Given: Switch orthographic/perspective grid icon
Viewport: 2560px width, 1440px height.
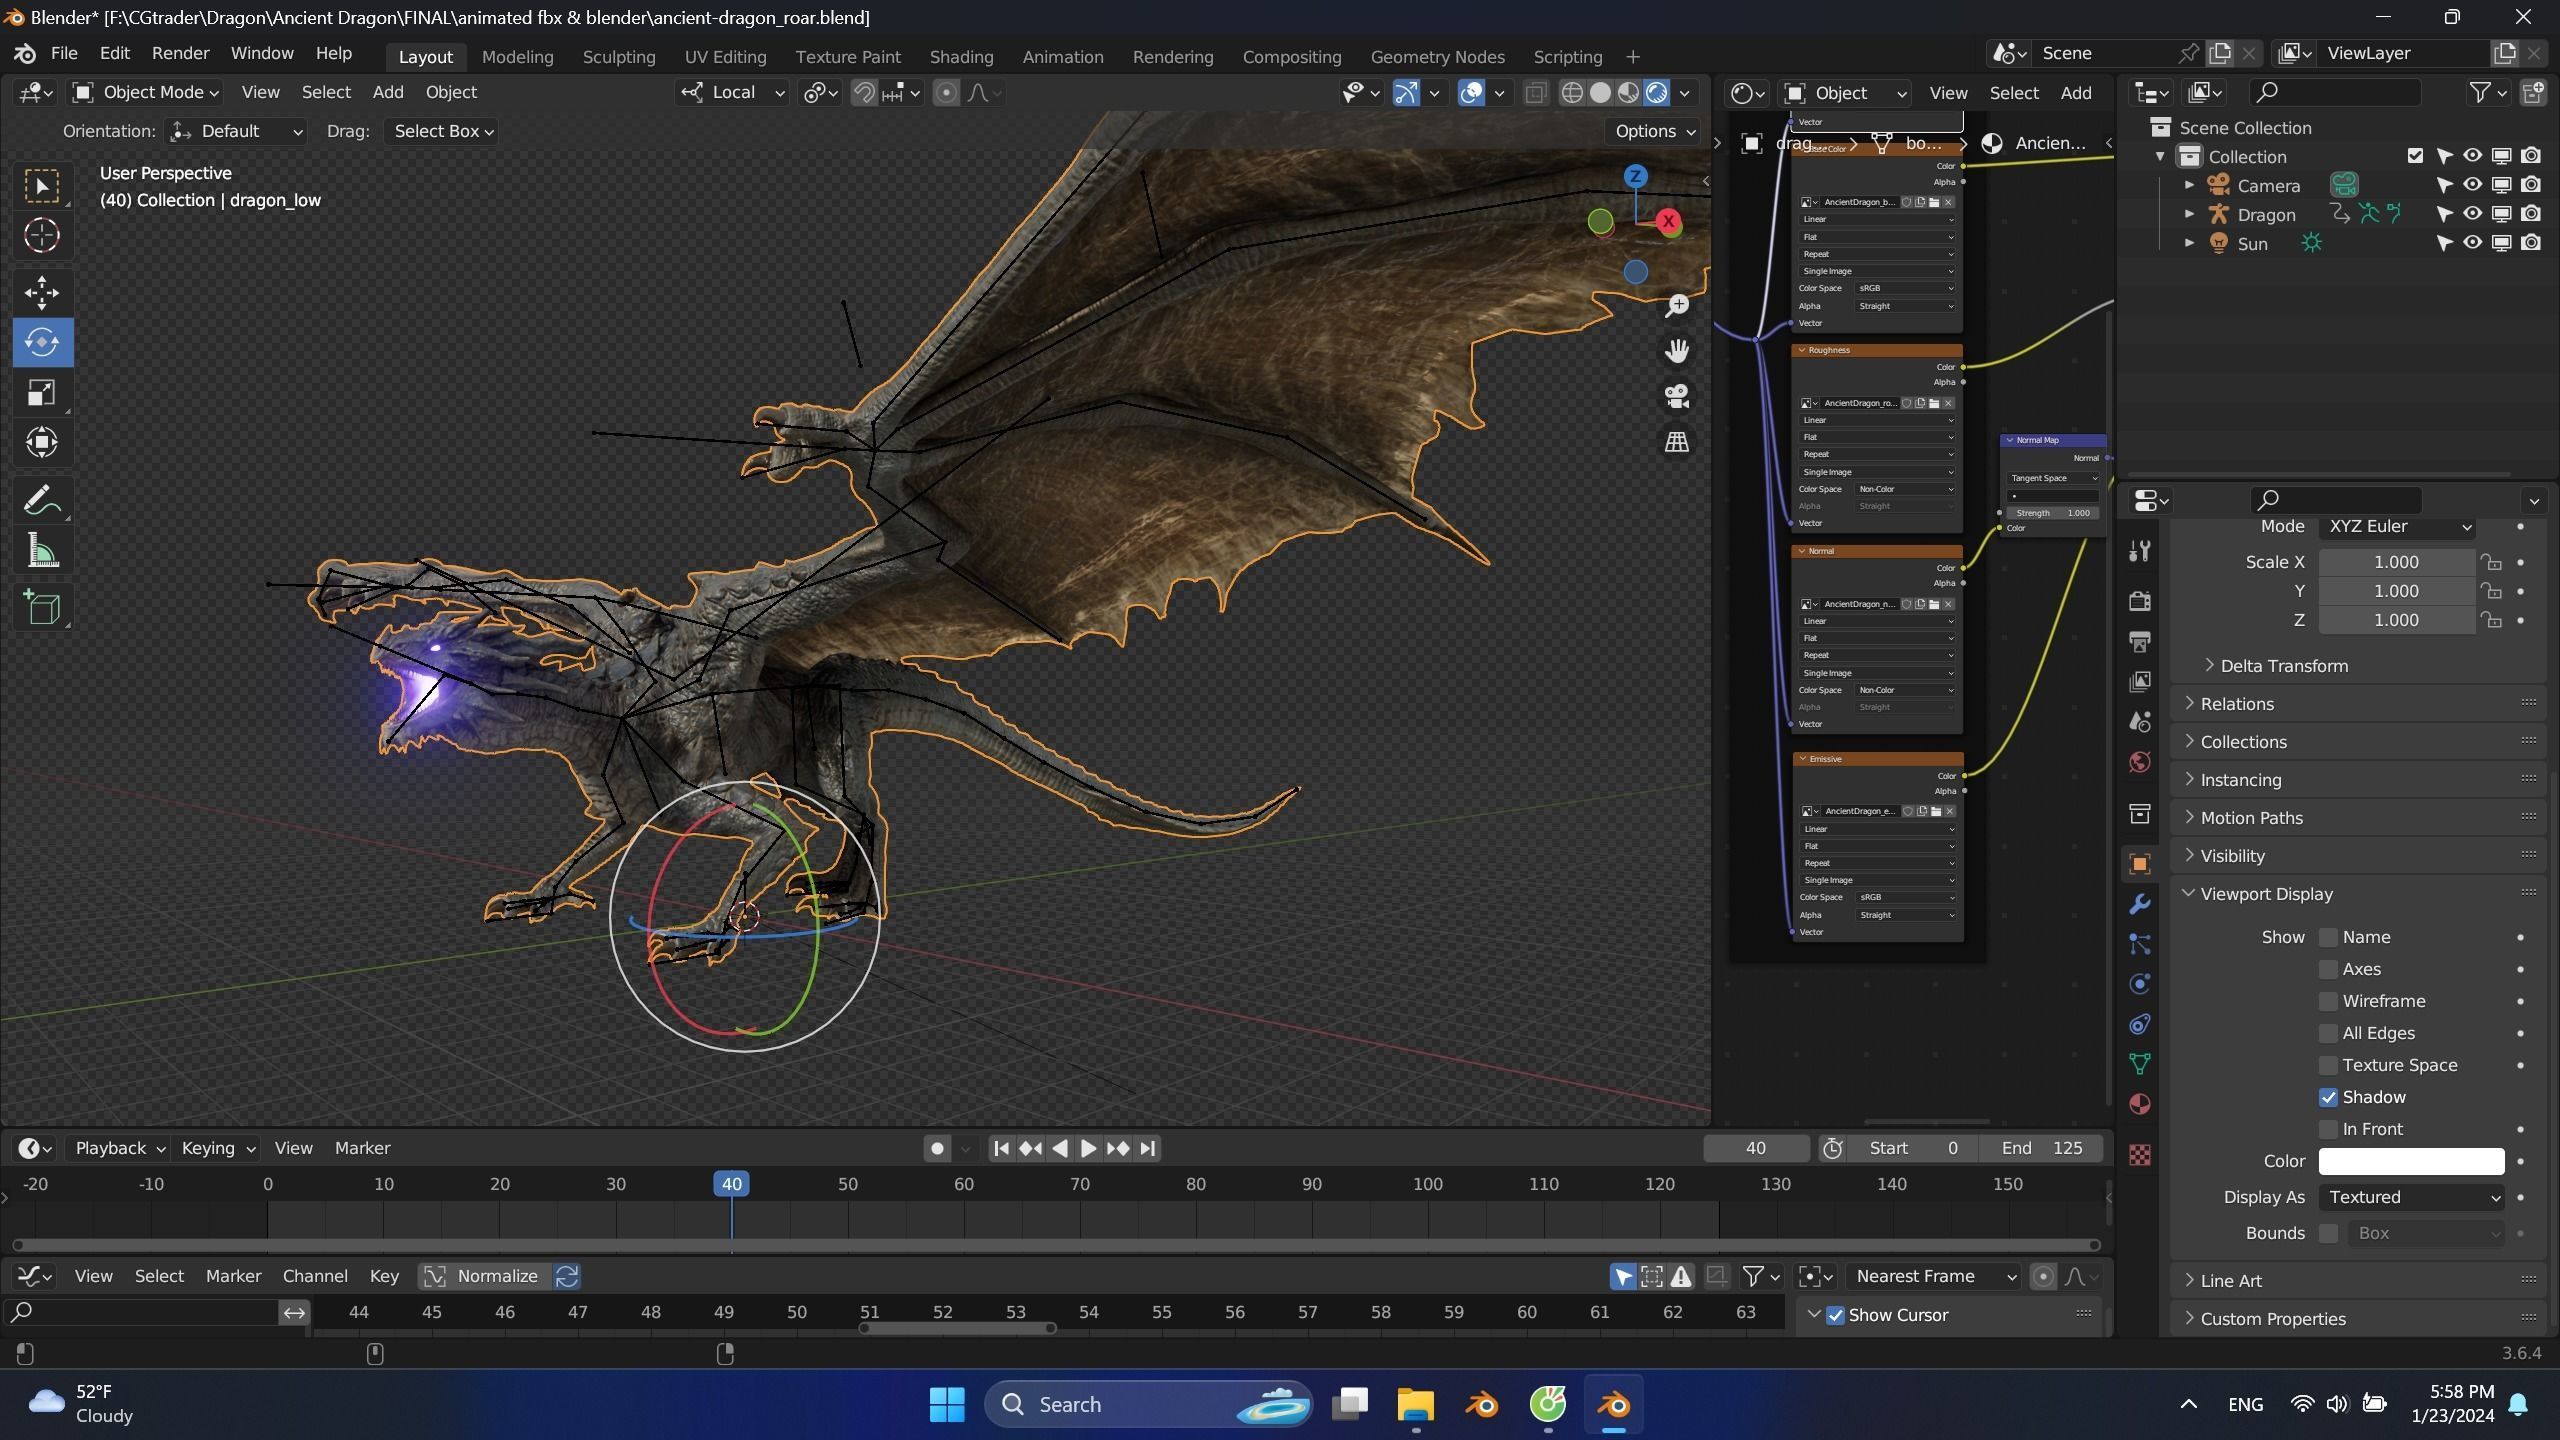Looking at the screenshot, I should click(x=1677, y=442).
